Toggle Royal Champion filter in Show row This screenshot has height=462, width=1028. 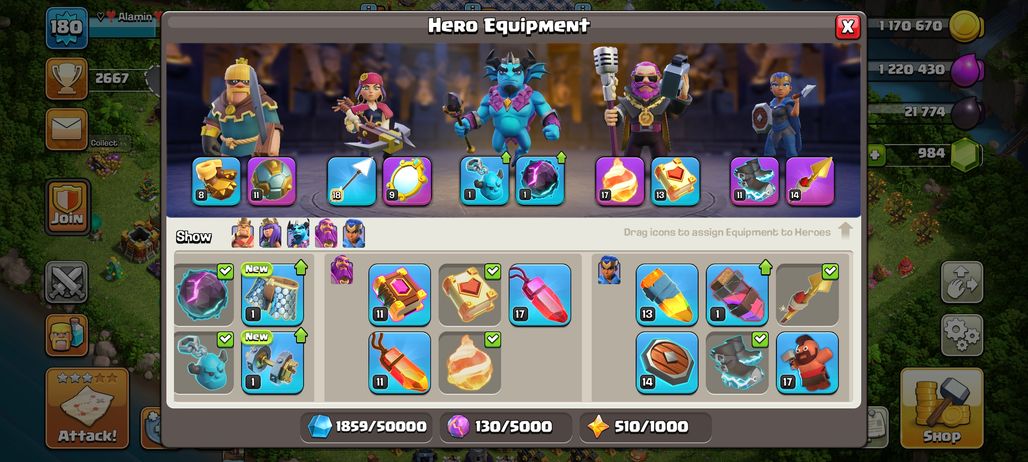click(x=354, y=233)
